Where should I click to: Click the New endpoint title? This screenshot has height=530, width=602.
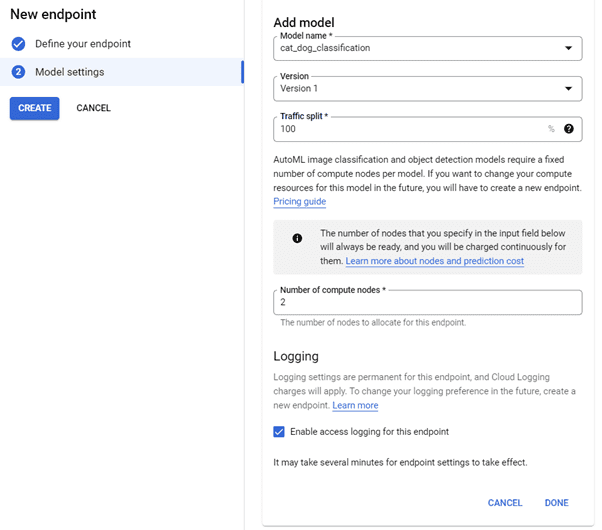53,14
